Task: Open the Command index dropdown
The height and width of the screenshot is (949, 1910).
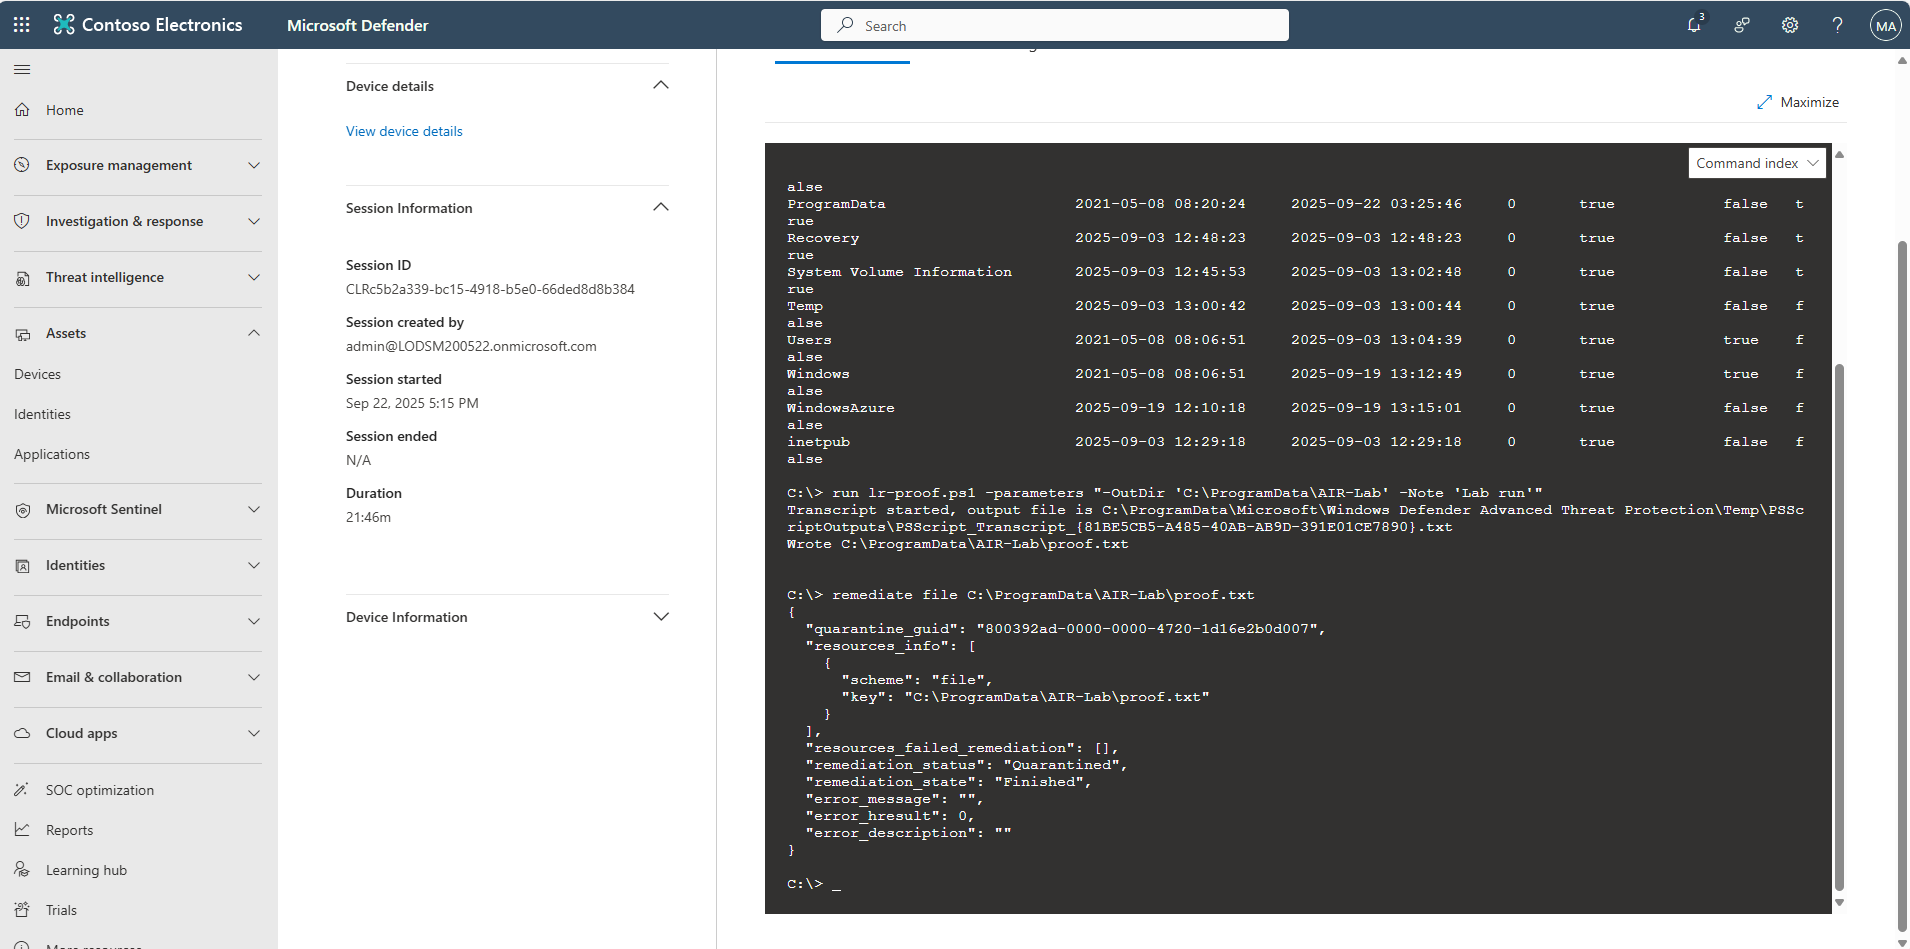Action: pyautogui.click(x=1757, y=163)
